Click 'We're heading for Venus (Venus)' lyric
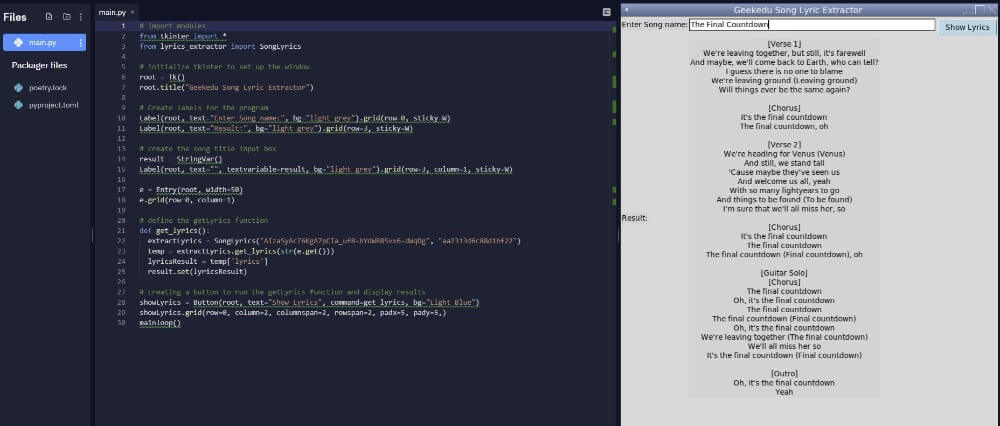This screenshot has width=1000, height=426. (x=784, y=154)
